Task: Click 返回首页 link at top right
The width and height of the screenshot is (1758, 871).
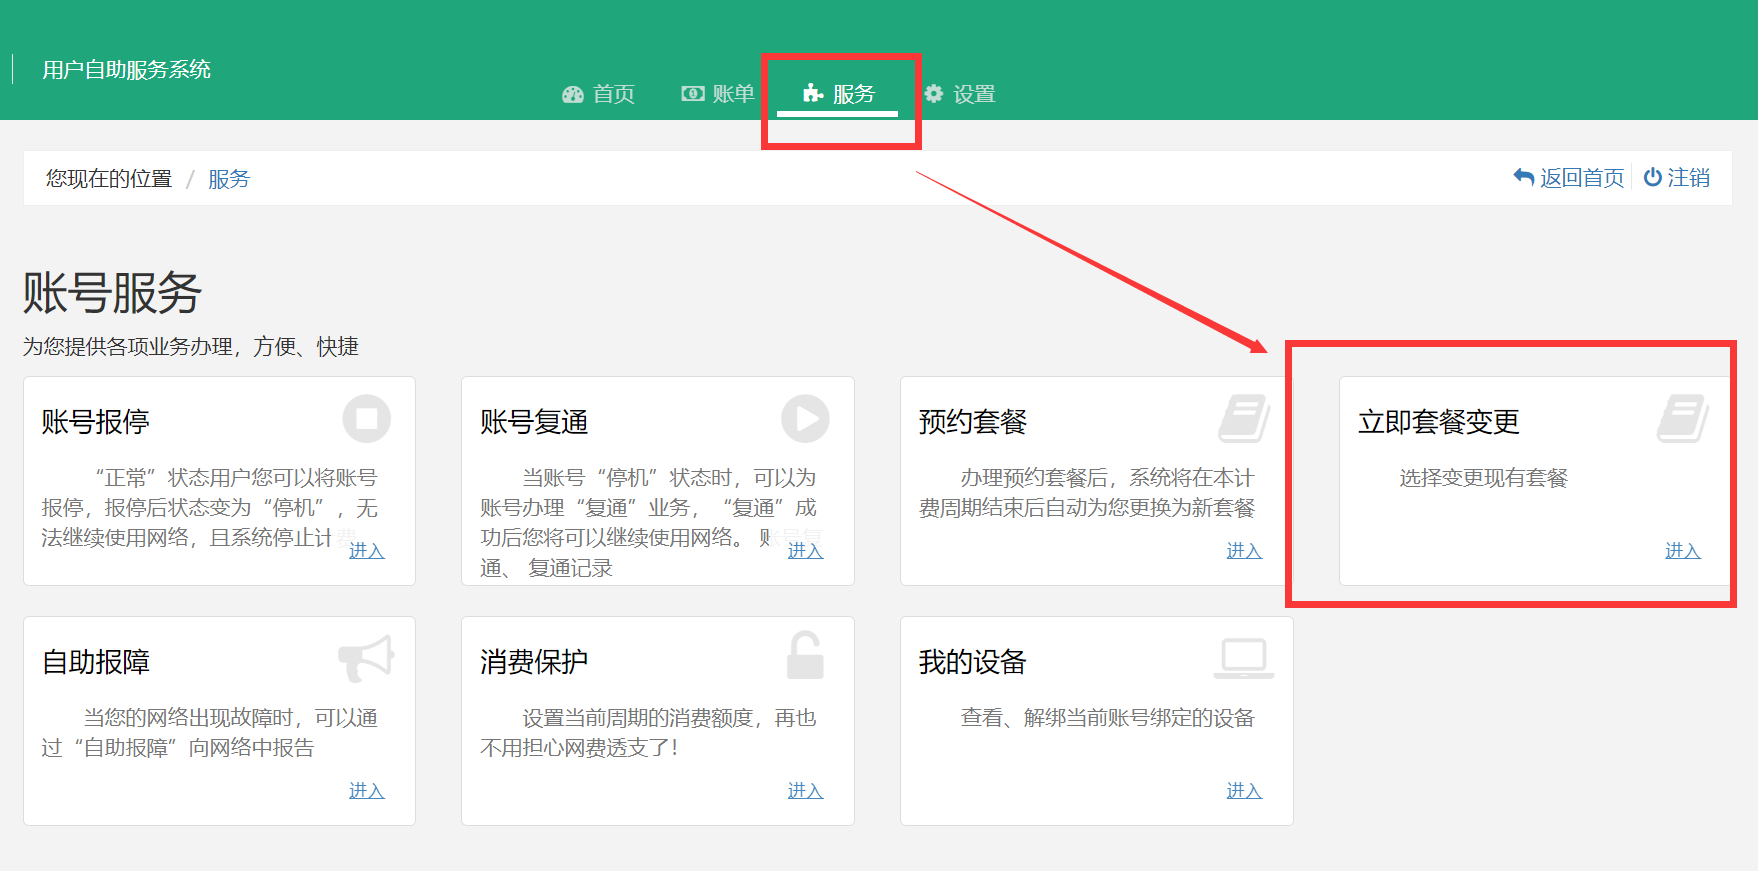Action: tap(1569, 178)
